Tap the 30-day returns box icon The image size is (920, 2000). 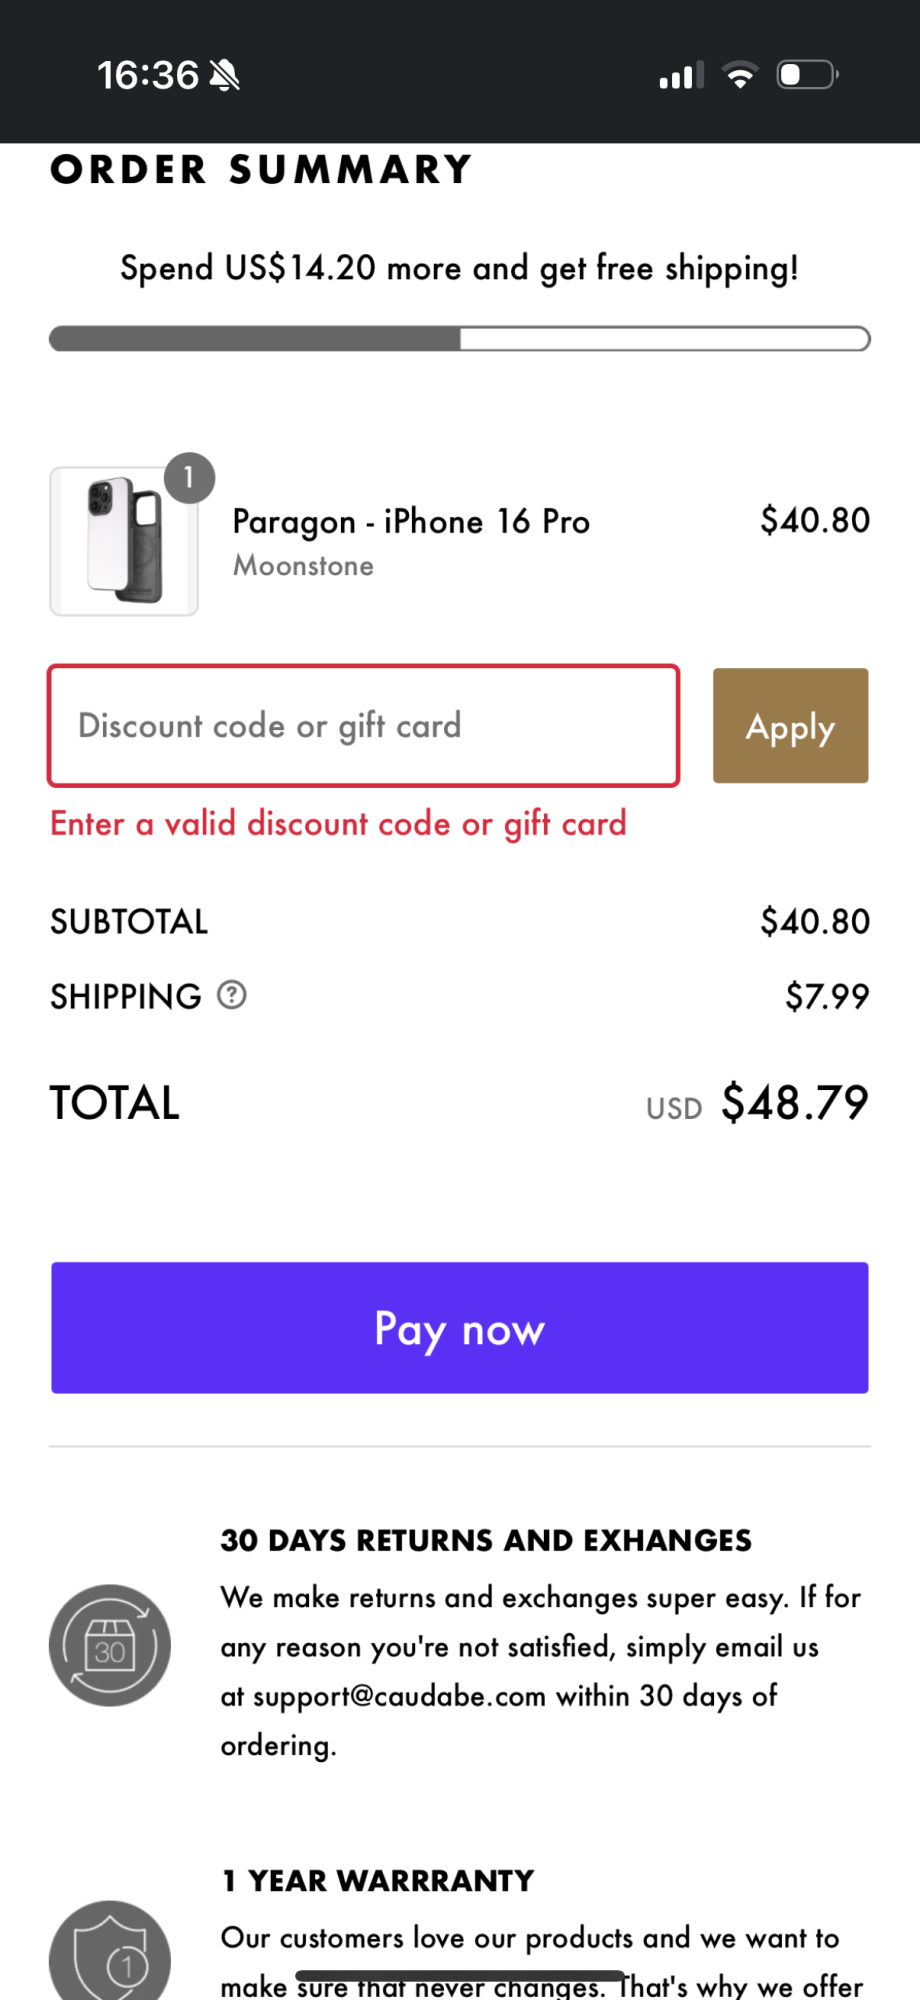pyautogui.click(x=110, y=1645)
